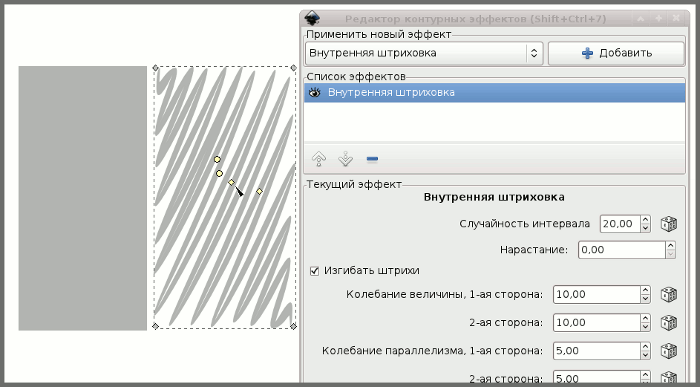Select «Внутренняя штриховка» row in effects list
This screenshot has width=700, height=387.
click(495, 93)
